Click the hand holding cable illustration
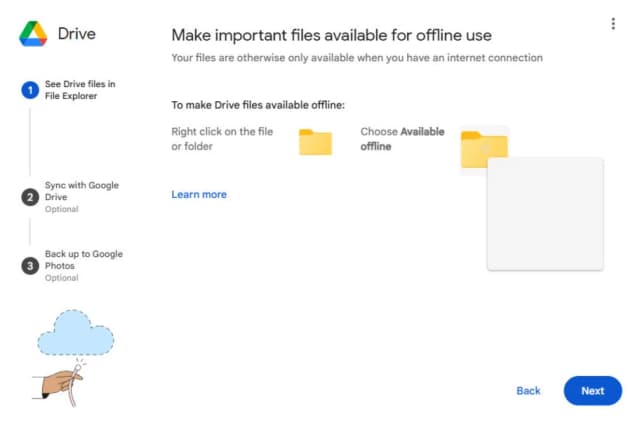 pyautogui.click(x=60, y=384)
